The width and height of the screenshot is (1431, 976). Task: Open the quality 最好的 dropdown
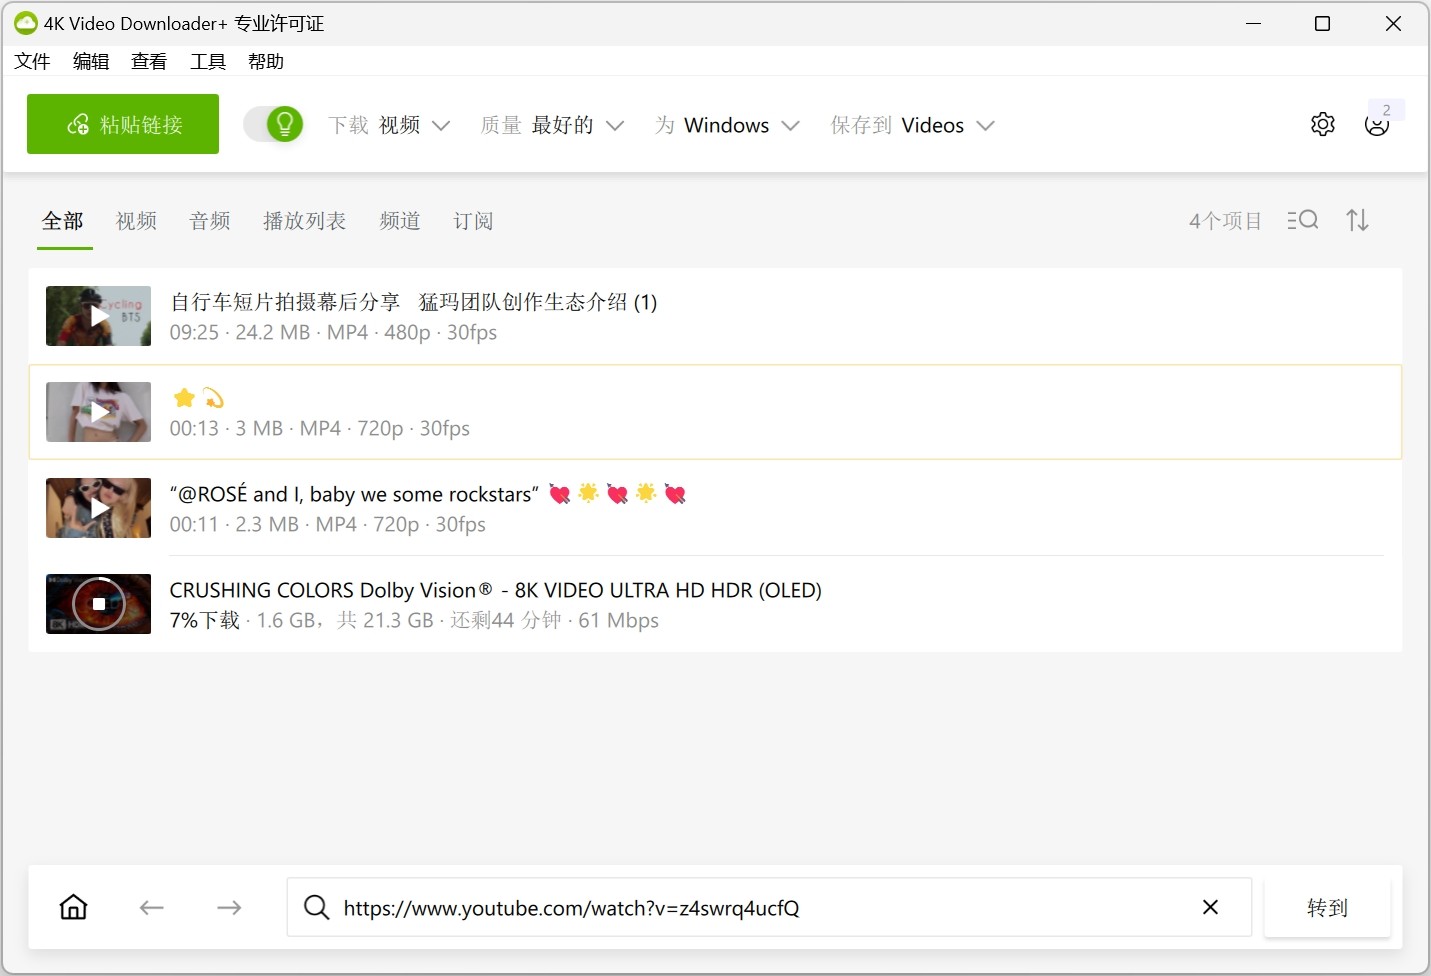pyautogui.click(x=552, y=125)
